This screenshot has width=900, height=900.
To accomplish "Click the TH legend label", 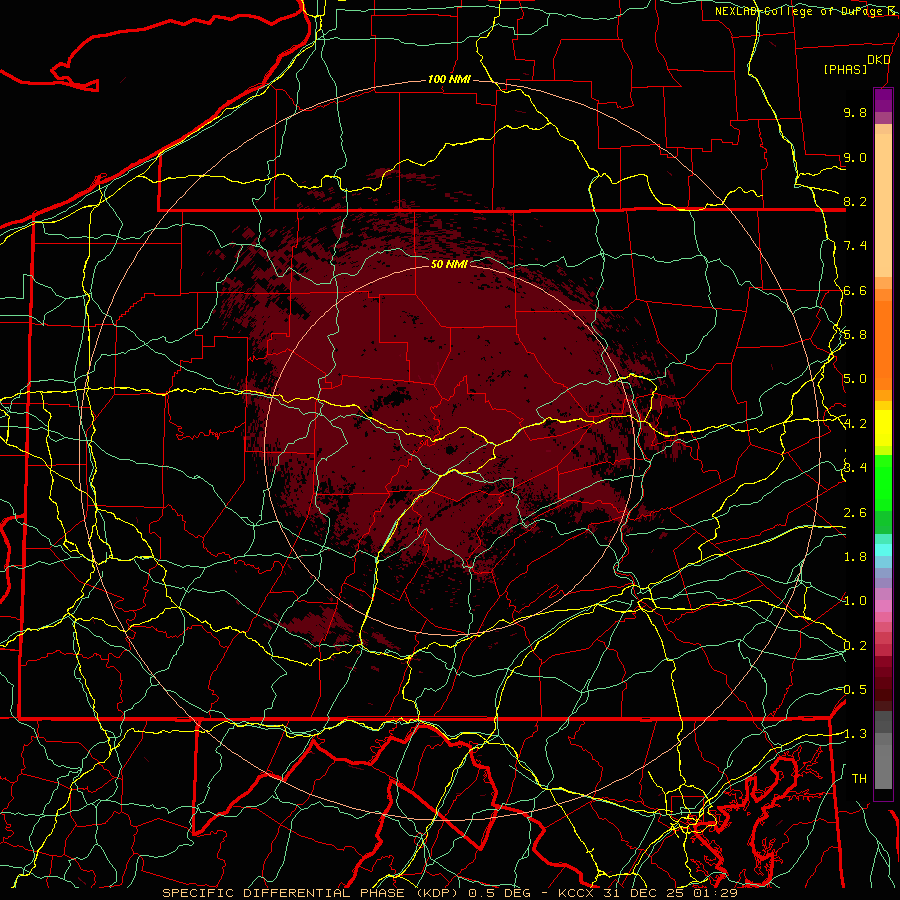I will [859, 779].
